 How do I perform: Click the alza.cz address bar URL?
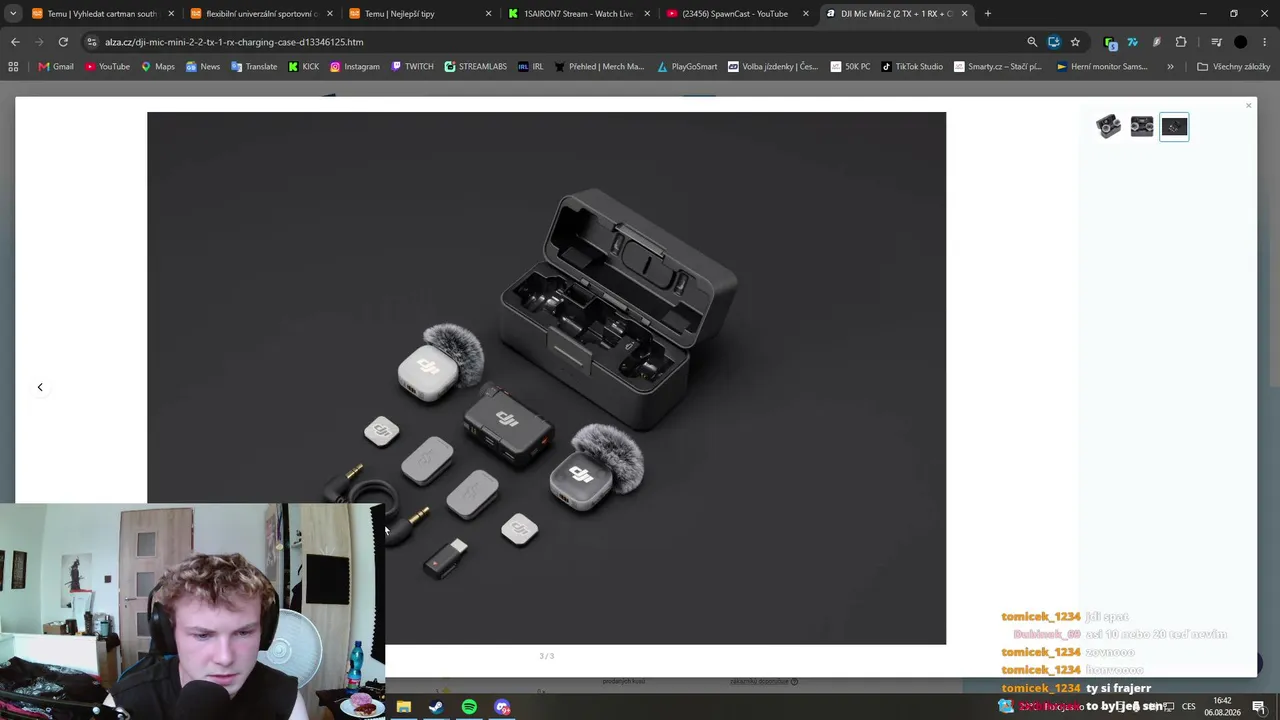(x=234, y=42)
